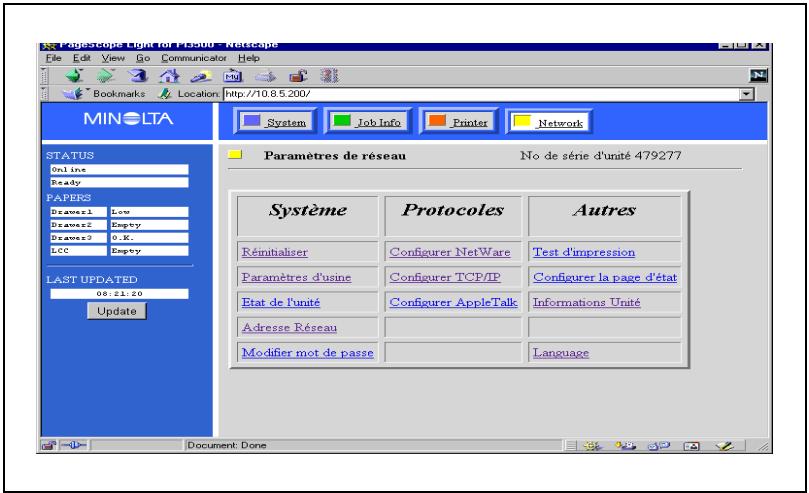The height and width of the screenshot is (493, 809).
Task: Click the Back arrow toolbar icon
Action: (74, 76)
